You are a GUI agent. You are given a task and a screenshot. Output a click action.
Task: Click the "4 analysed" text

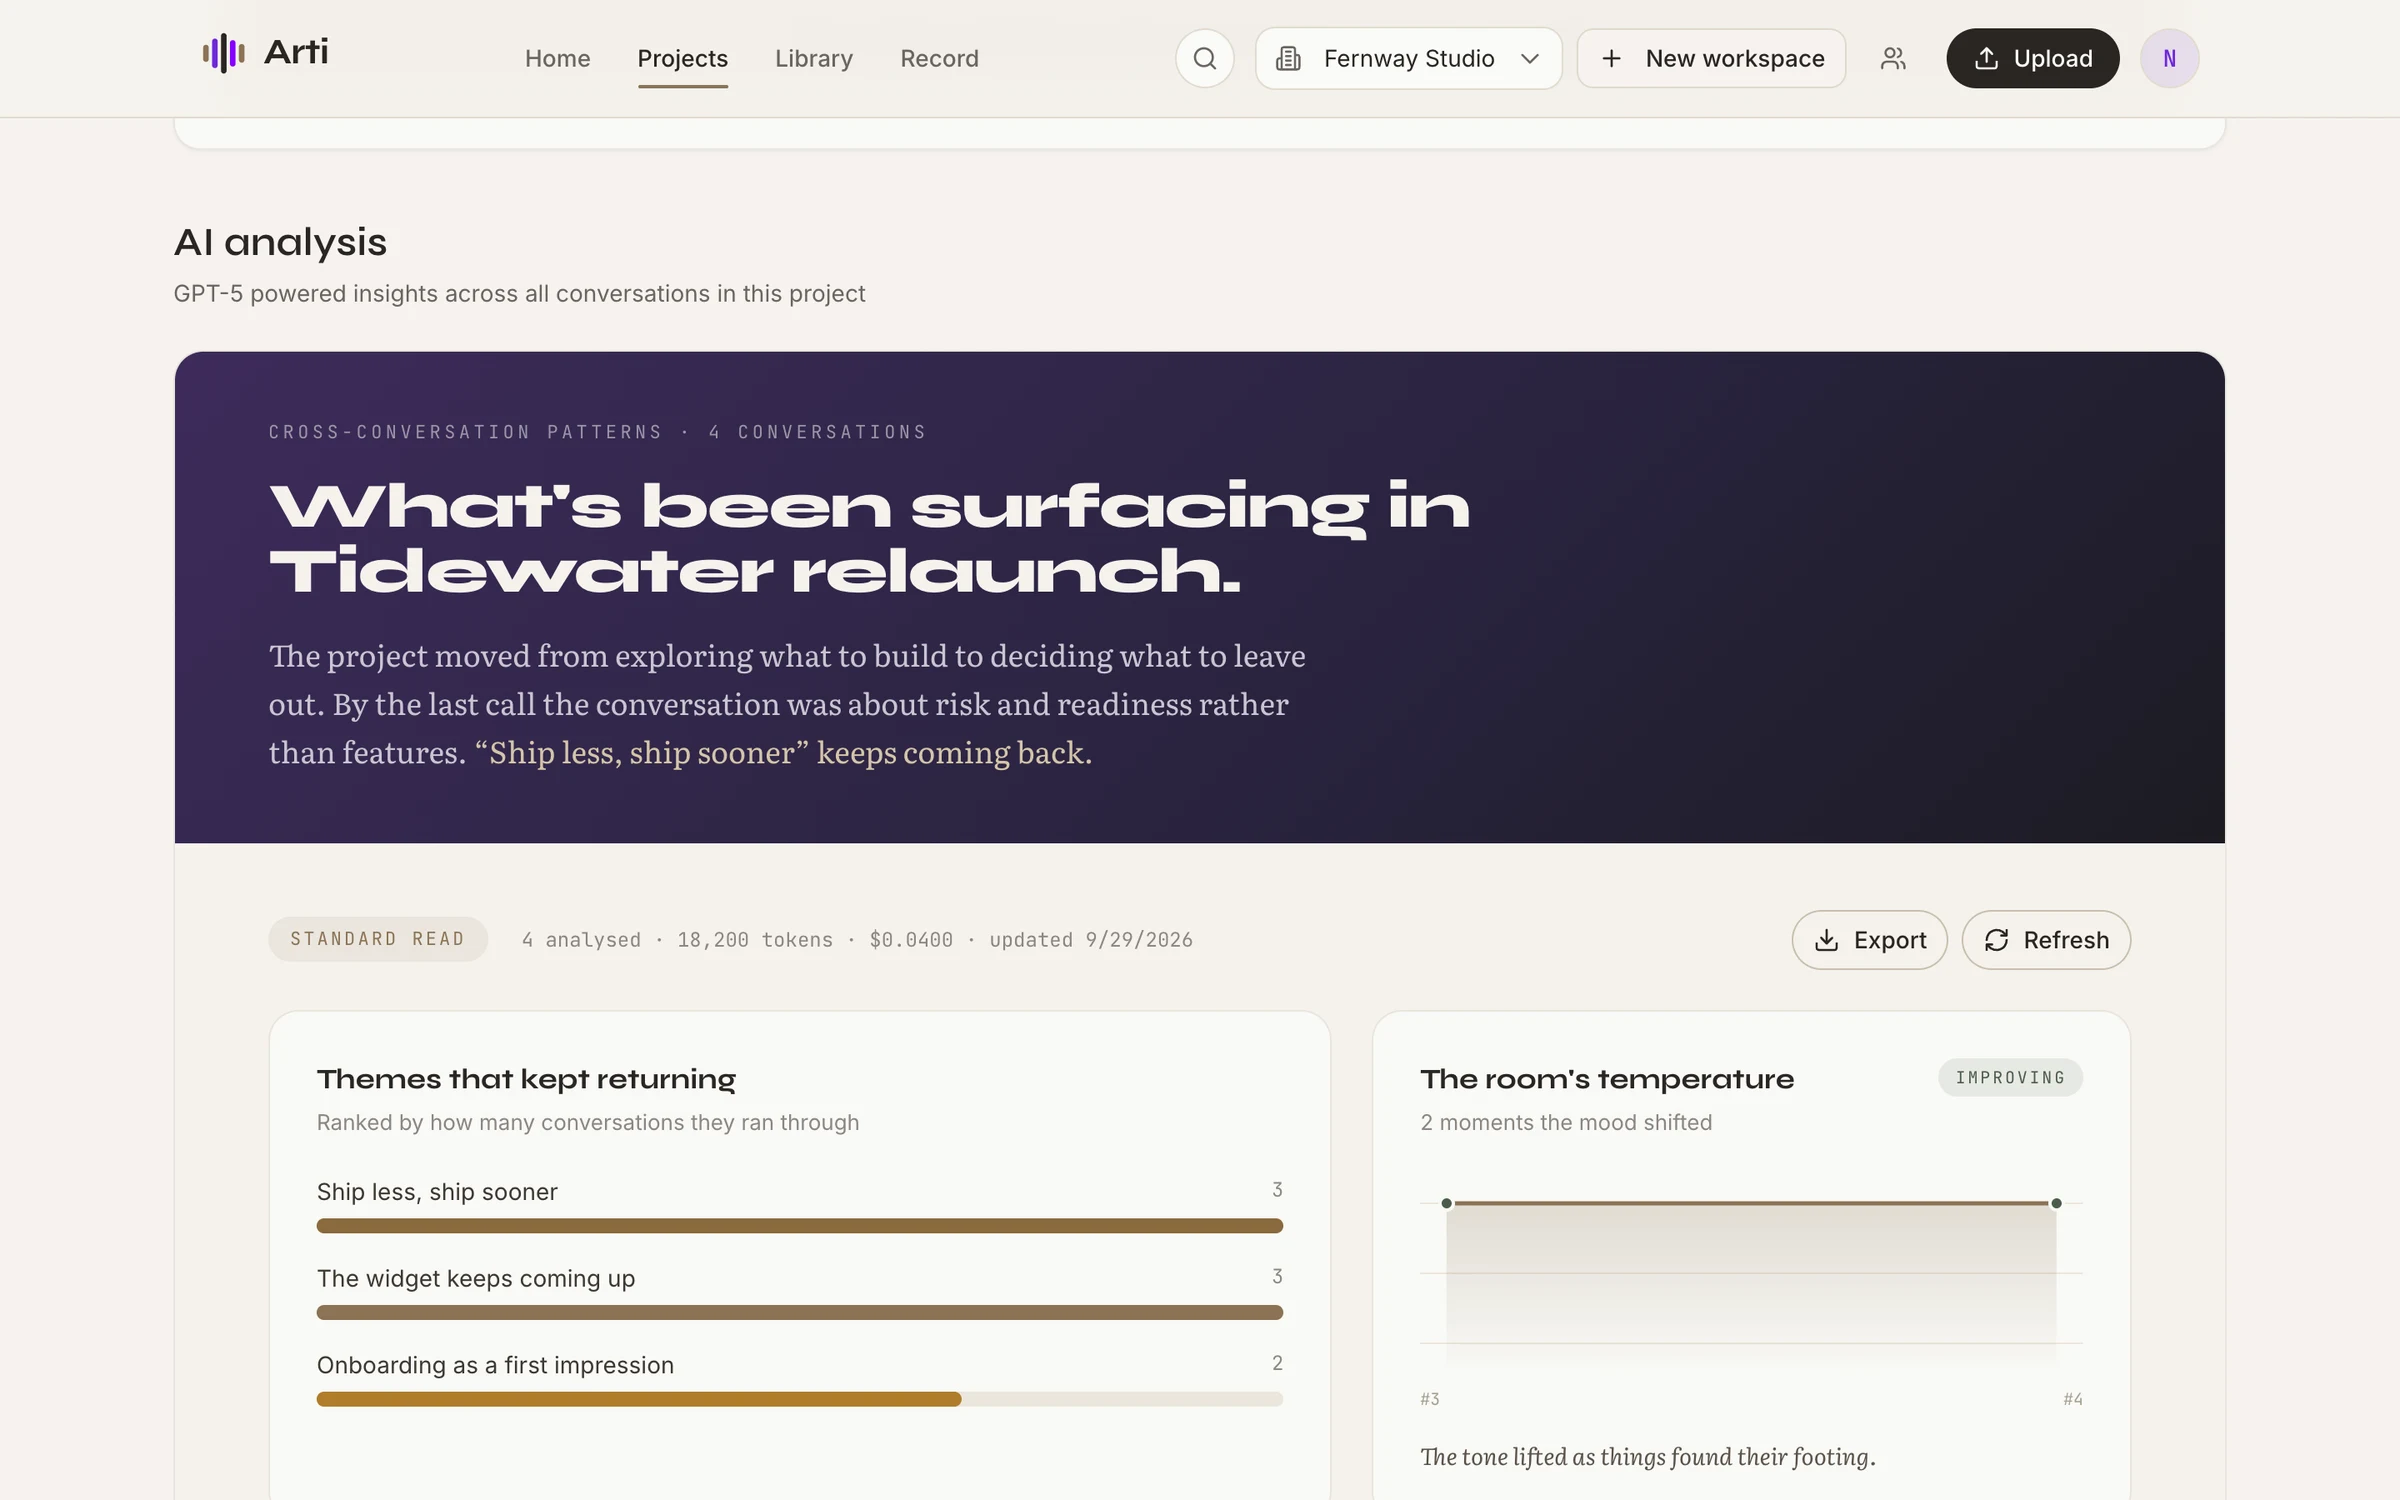(x=581, y=940)
